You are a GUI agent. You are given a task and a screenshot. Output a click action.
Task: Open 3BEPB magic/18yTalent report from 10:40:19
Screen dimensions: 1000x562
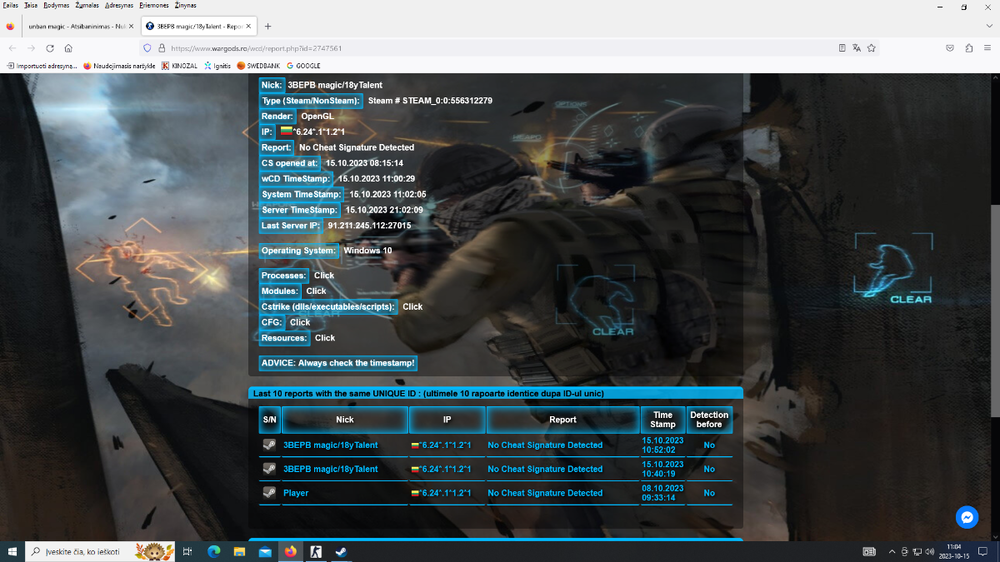tap(330, 469)
